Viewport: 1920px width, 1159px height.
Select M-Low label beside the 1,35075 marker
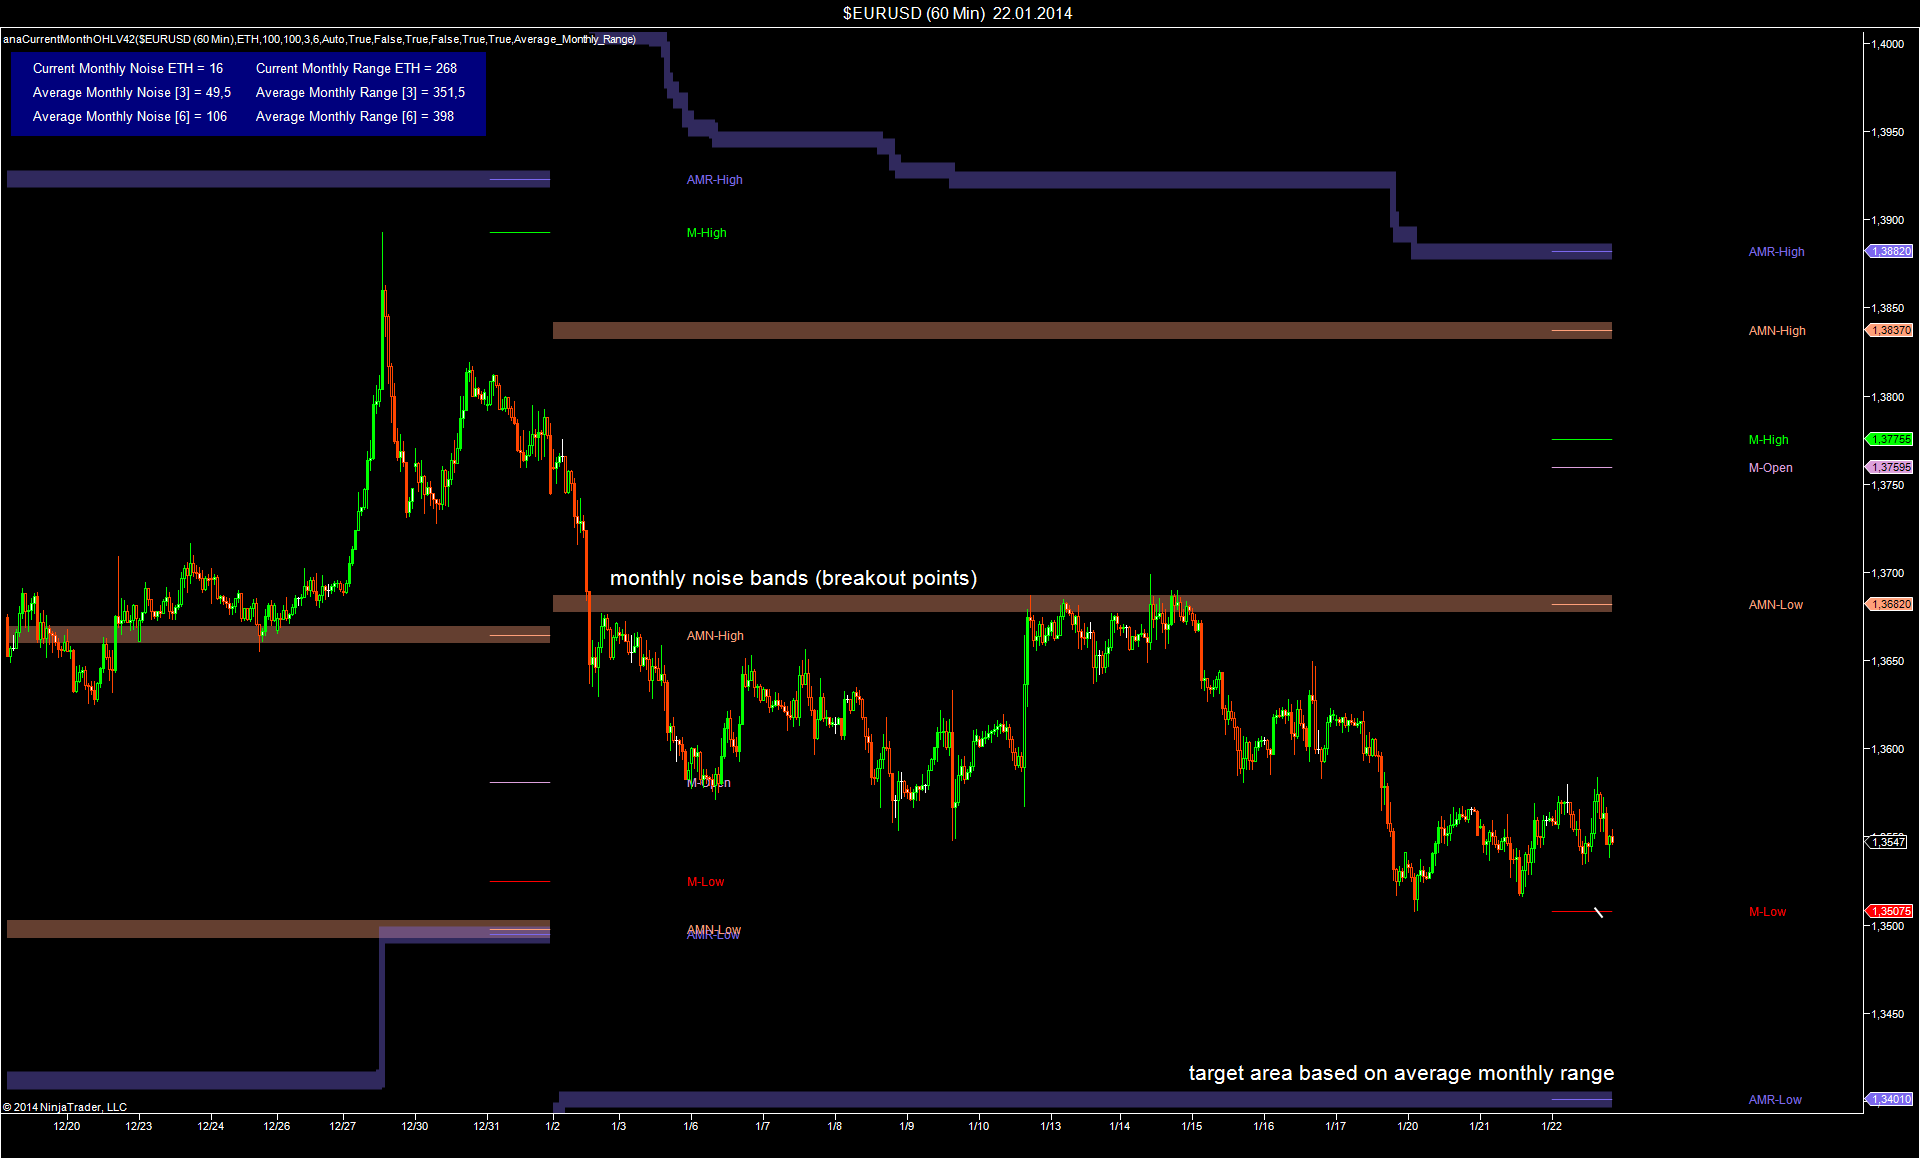1767,912
